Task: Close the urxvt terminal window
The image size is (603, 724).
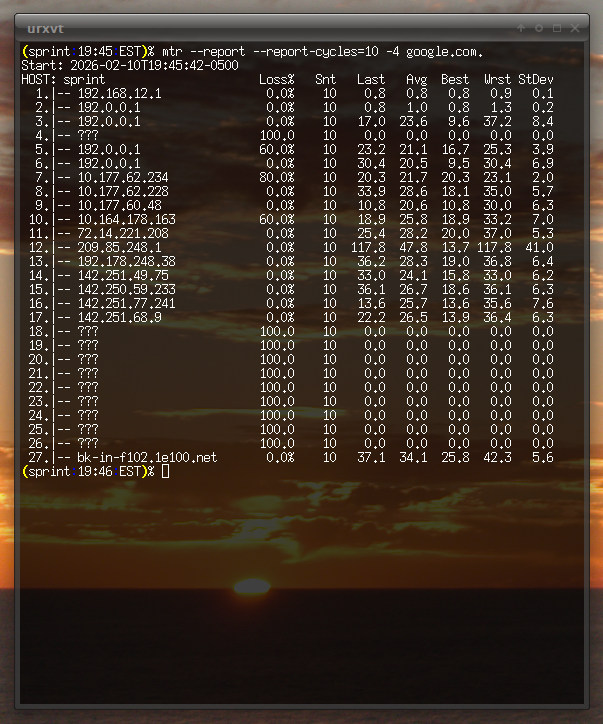Action: pyautogui.click(x=575, y=28)
